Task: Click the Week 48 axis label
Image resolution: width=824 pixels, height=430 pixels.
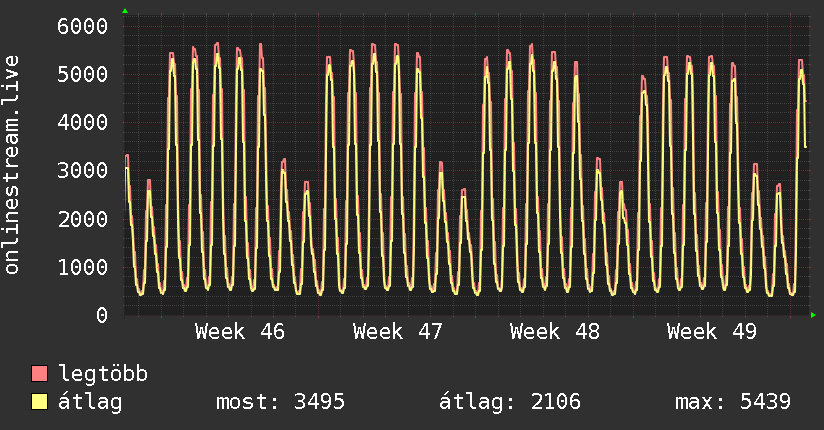Action: pyautogui.click(x=554, y=331)
